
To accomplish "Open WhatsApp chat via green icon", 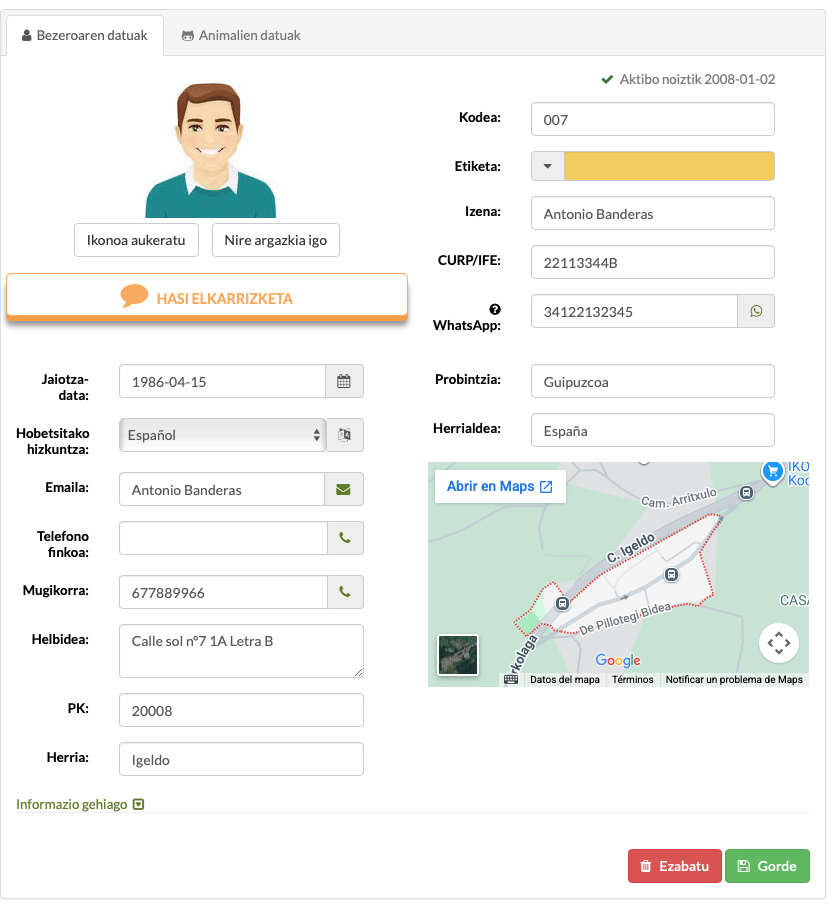I will pyautogui.click(x=755, y=311).
